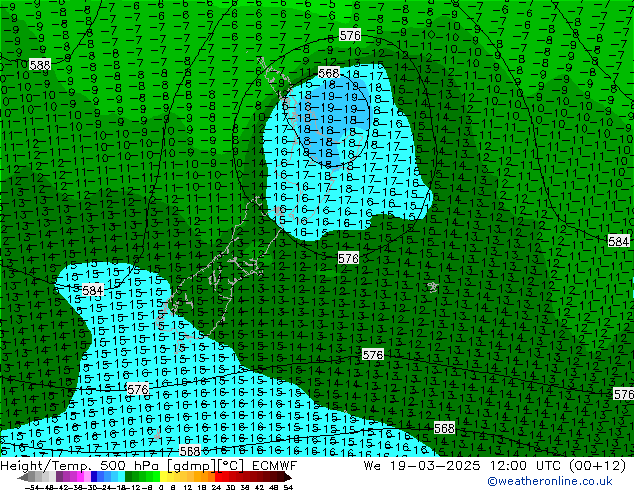Click the 588 contour height label
Image resolution: width=634 pixels, height=490 pixels.
40,65
